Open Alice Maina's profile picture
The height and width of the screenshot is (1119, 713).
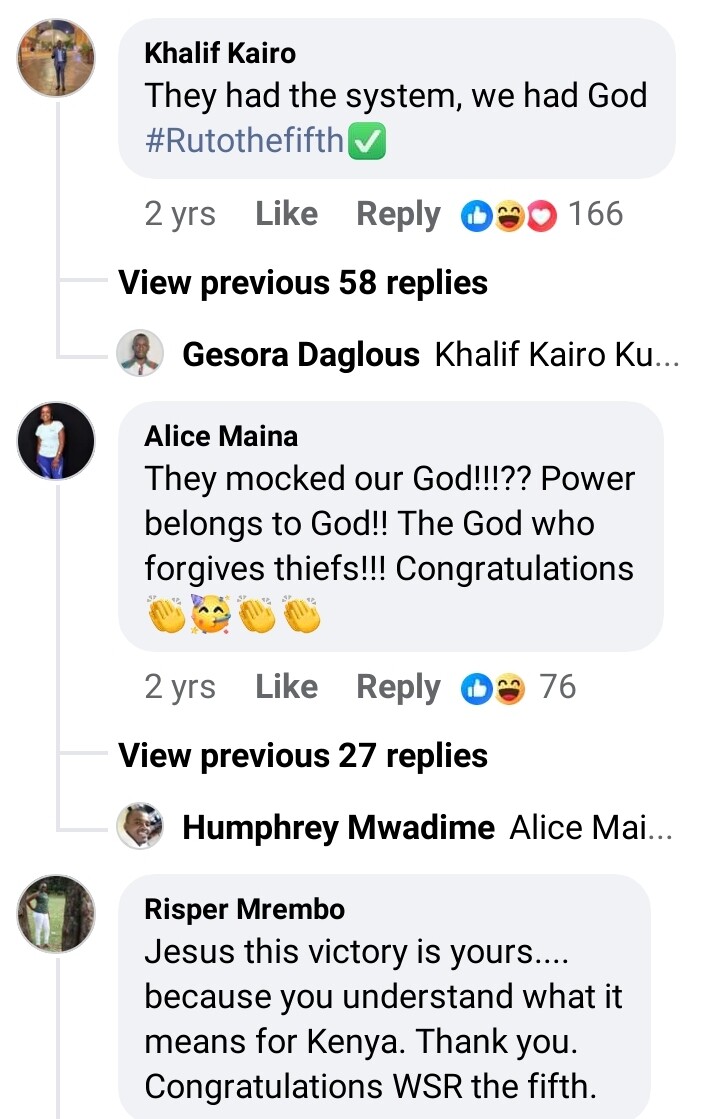pyautogui.click(x=57, y=441)
